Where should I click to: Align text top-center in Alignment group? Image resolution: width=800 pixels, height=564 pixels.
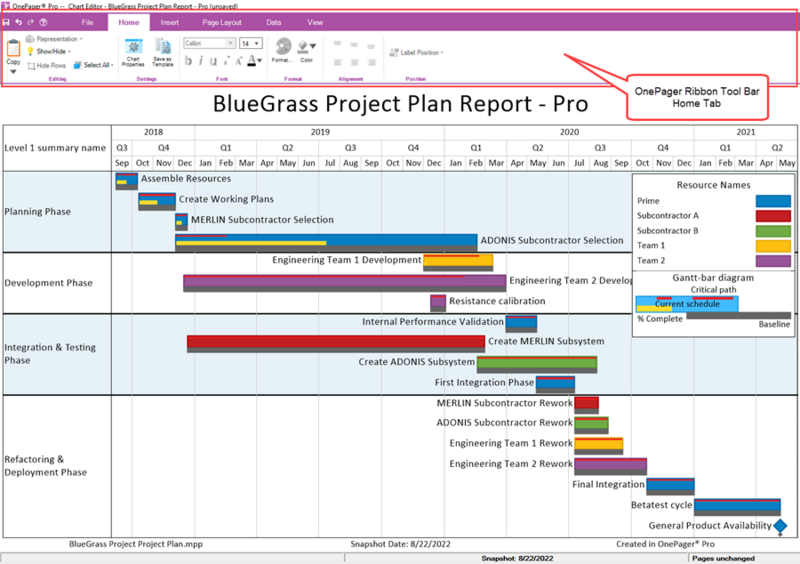pyautogui.click(x=354, y=45)
